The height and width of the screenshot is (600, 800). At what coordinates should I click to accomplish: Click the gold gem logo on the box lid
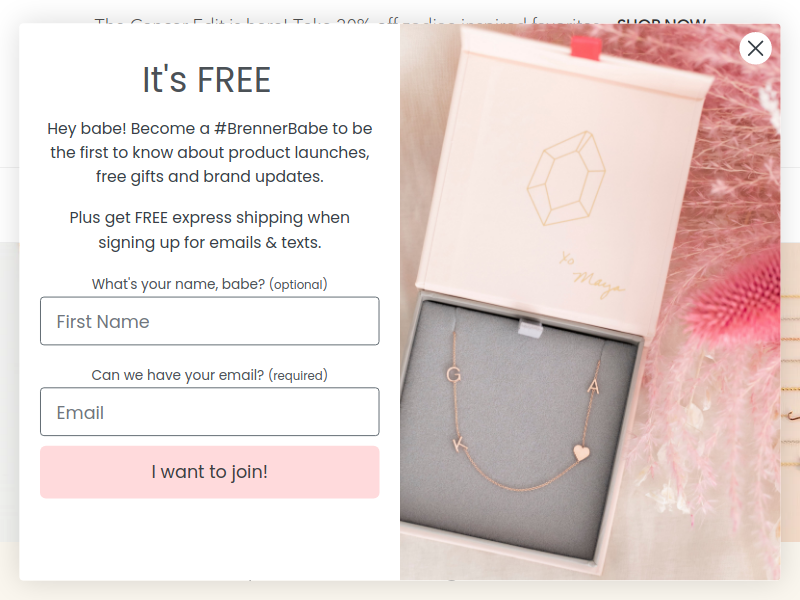[x=566, y=178]
